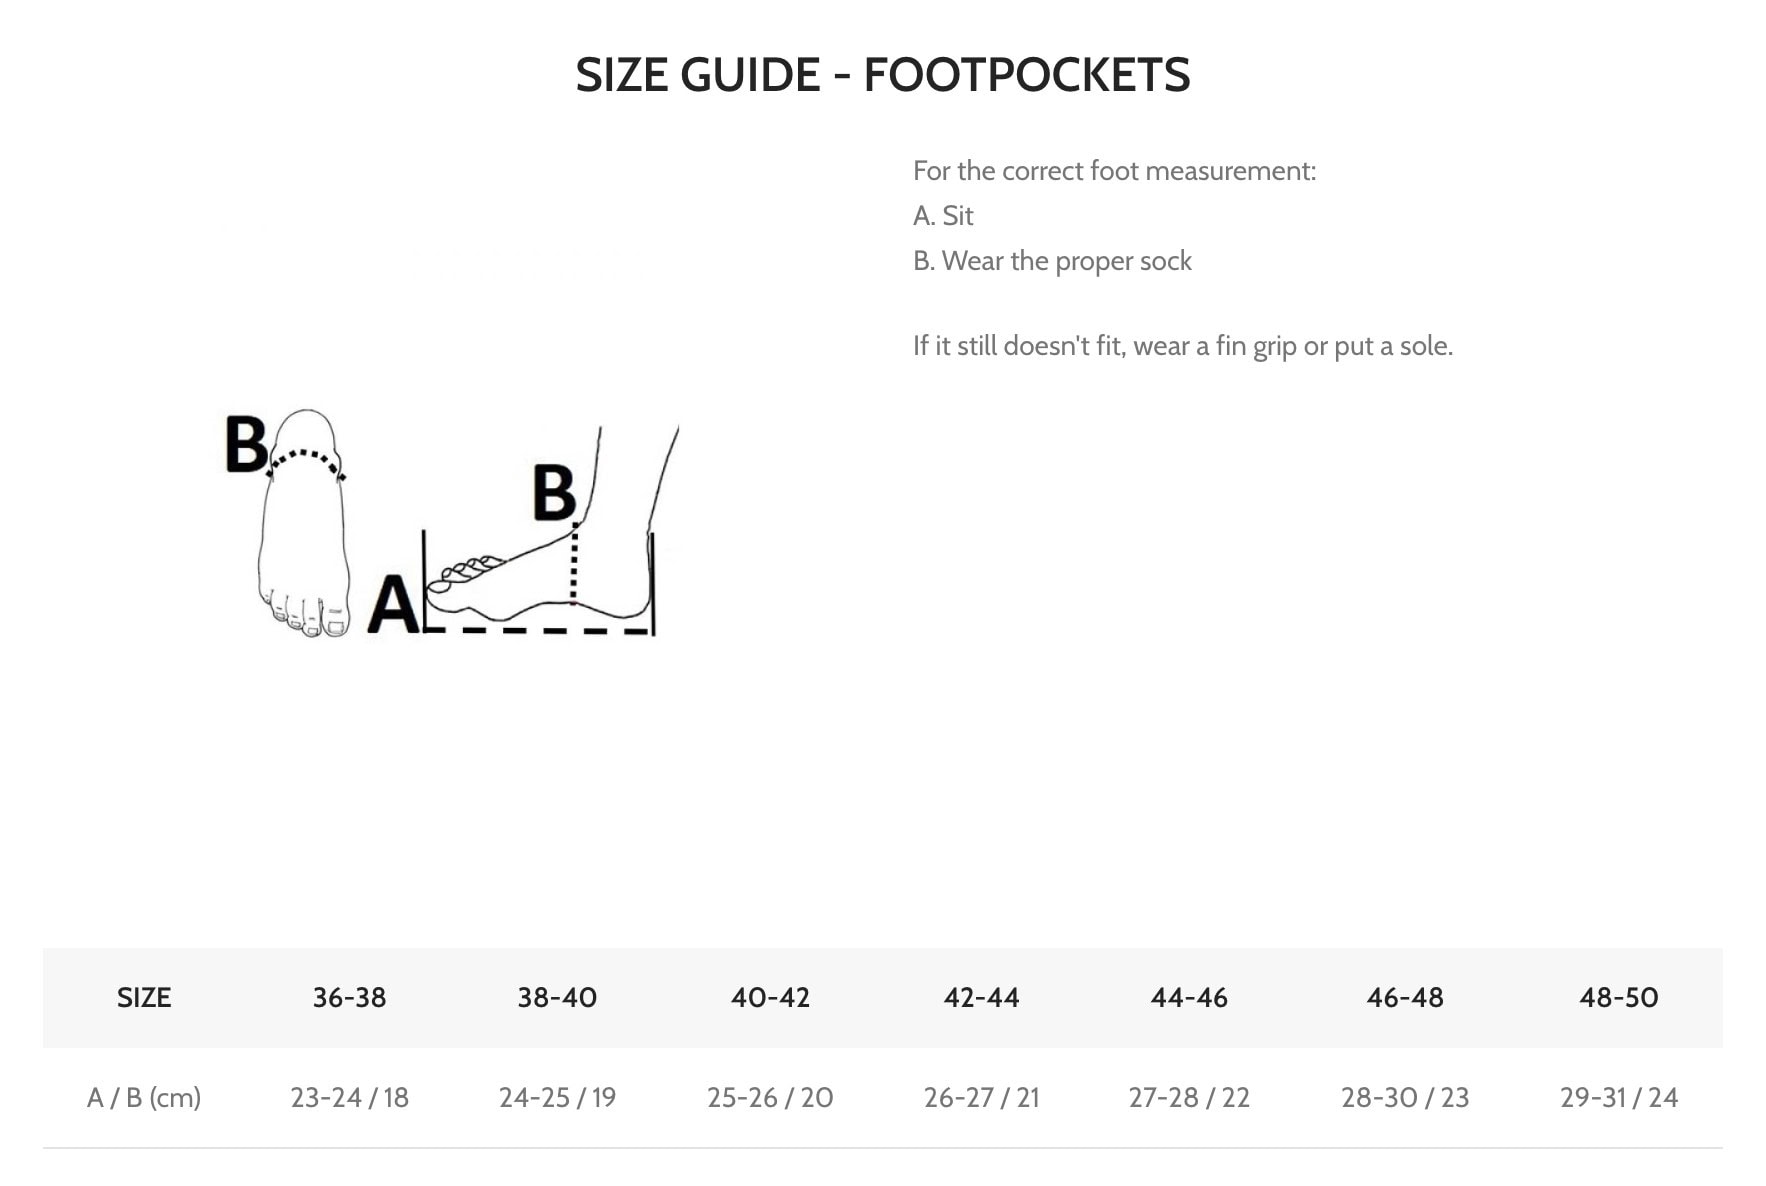Click the fin grip or sole advice sentence

coord(1182,346)
